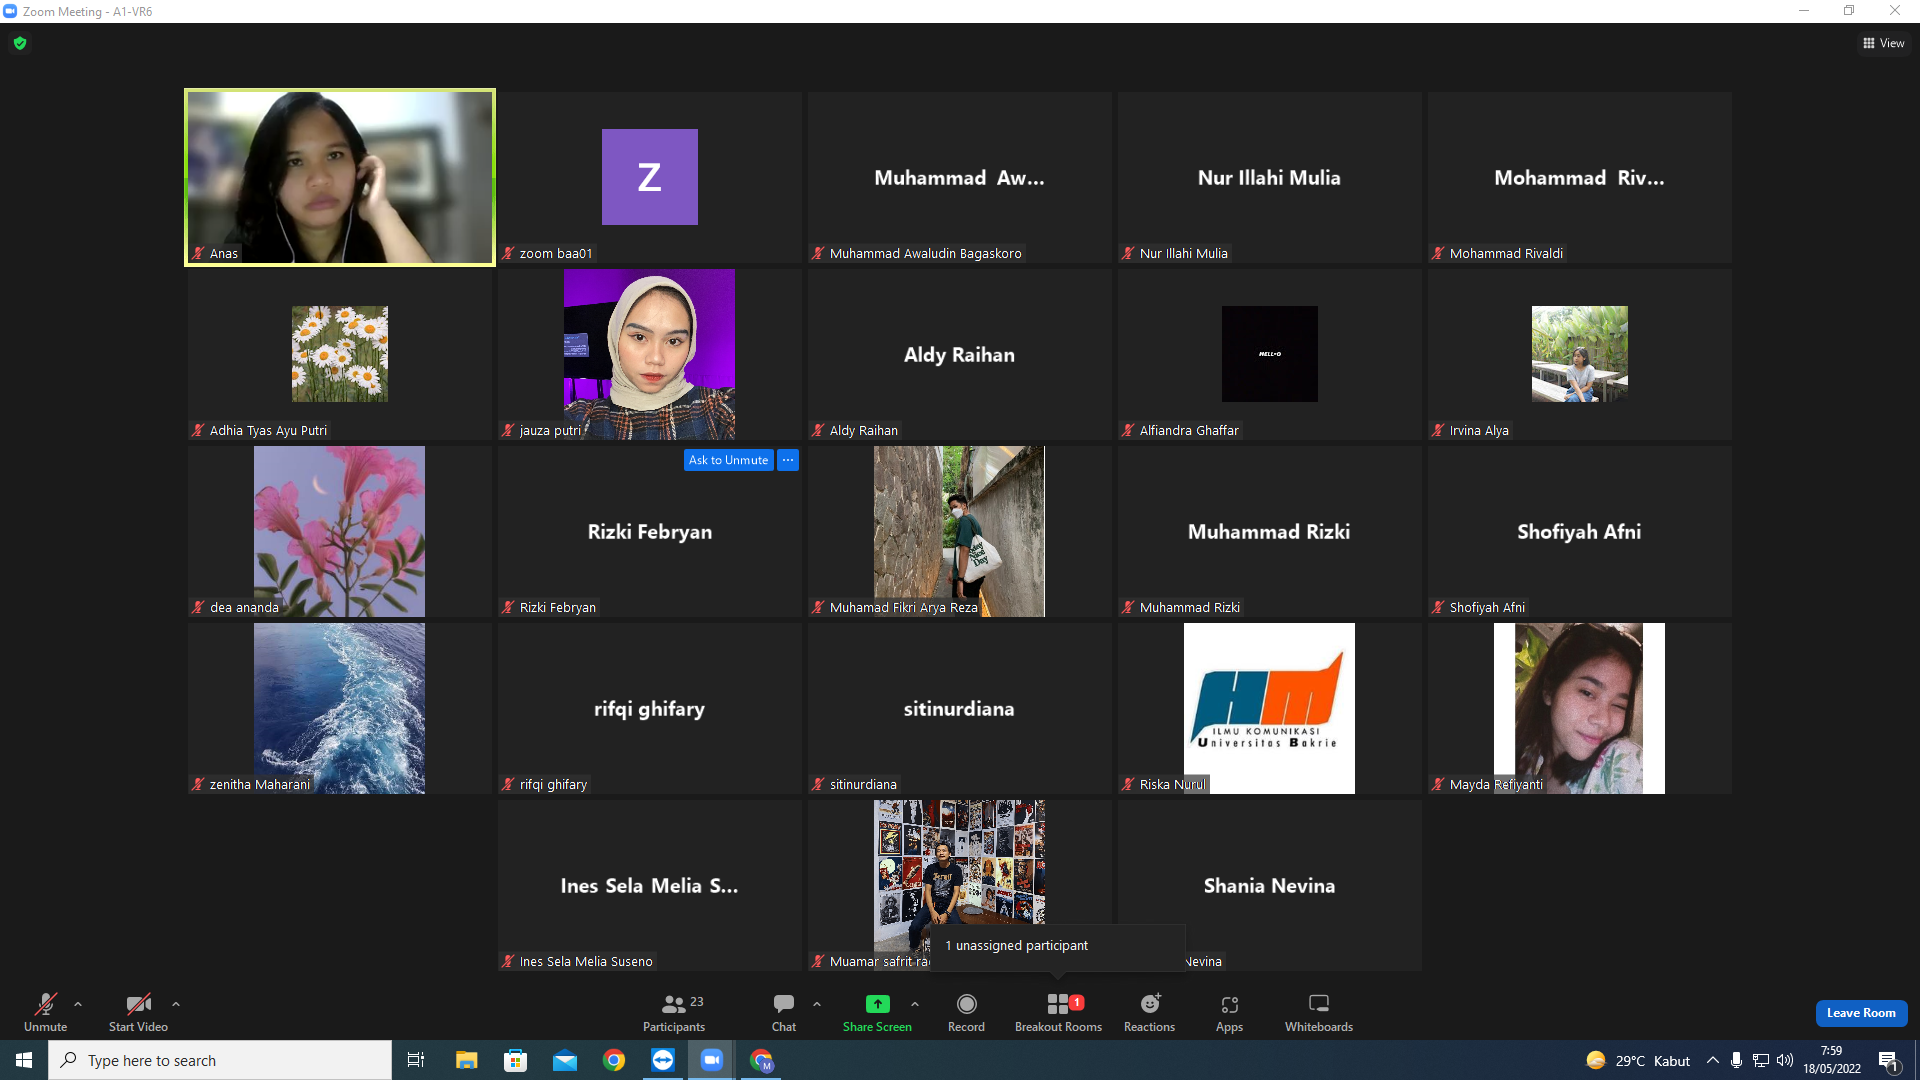Start recording with the Record button
Screen dimensions: 1920x1080
pyautogui.click(x=966, y=1012)
